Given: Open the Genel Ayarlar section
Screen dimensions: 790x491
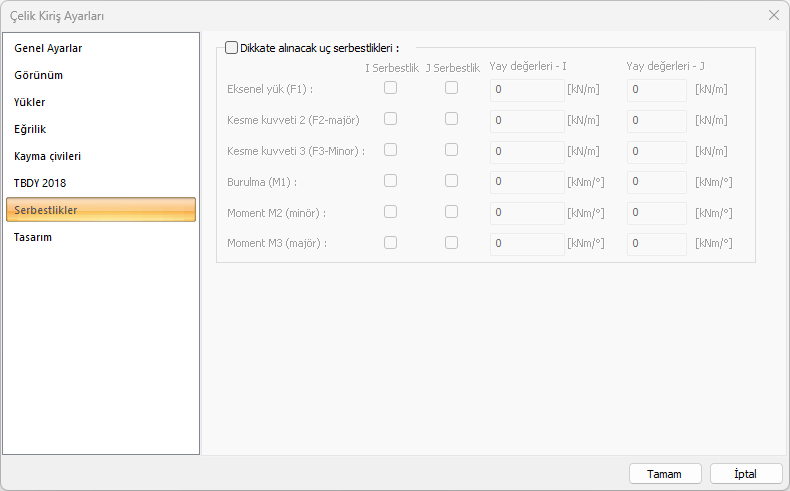Looking at the screenshot, I should click(x=48, y=48).
